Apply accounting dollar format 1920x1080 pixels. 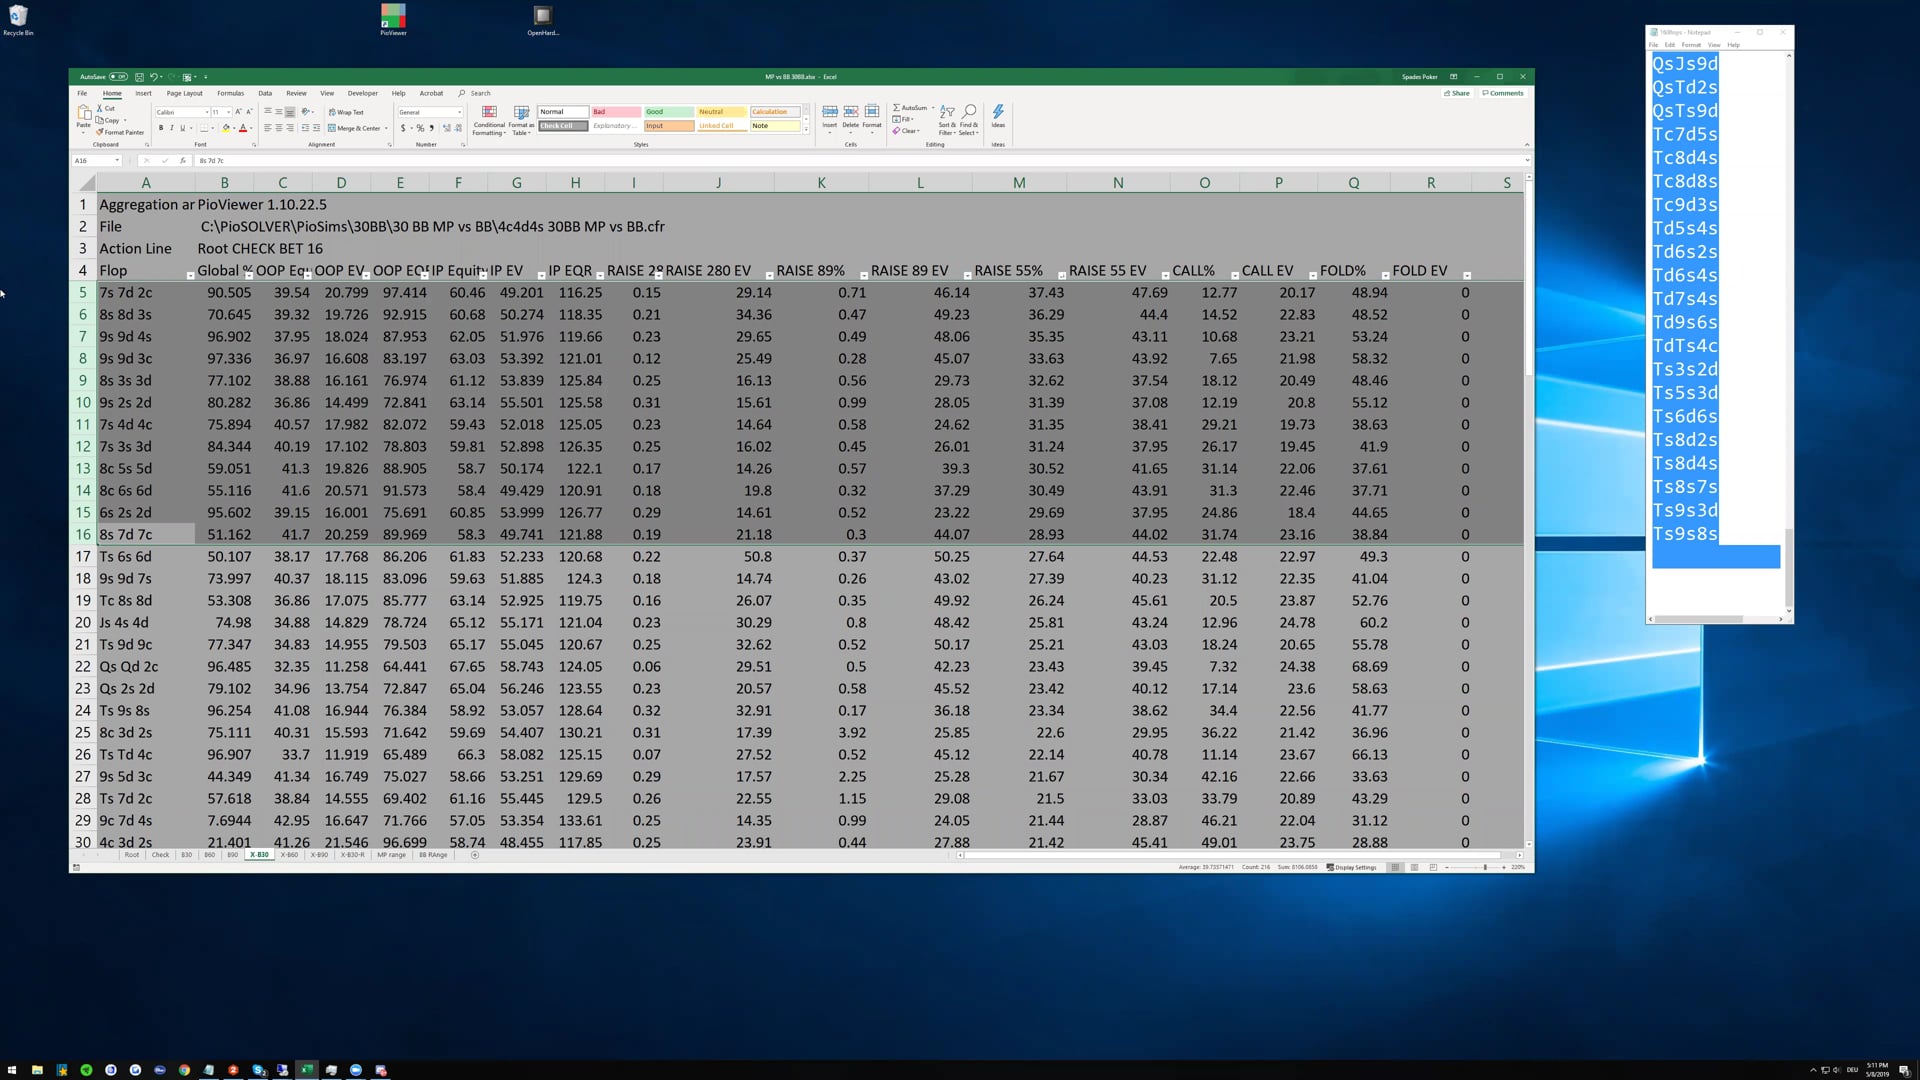403,128
